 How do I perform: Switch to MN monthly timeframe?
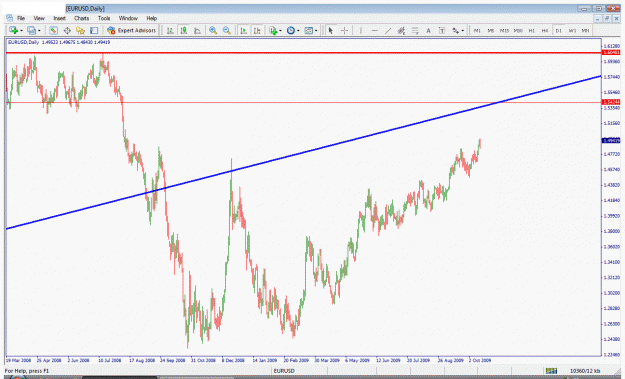pos(586,30)
